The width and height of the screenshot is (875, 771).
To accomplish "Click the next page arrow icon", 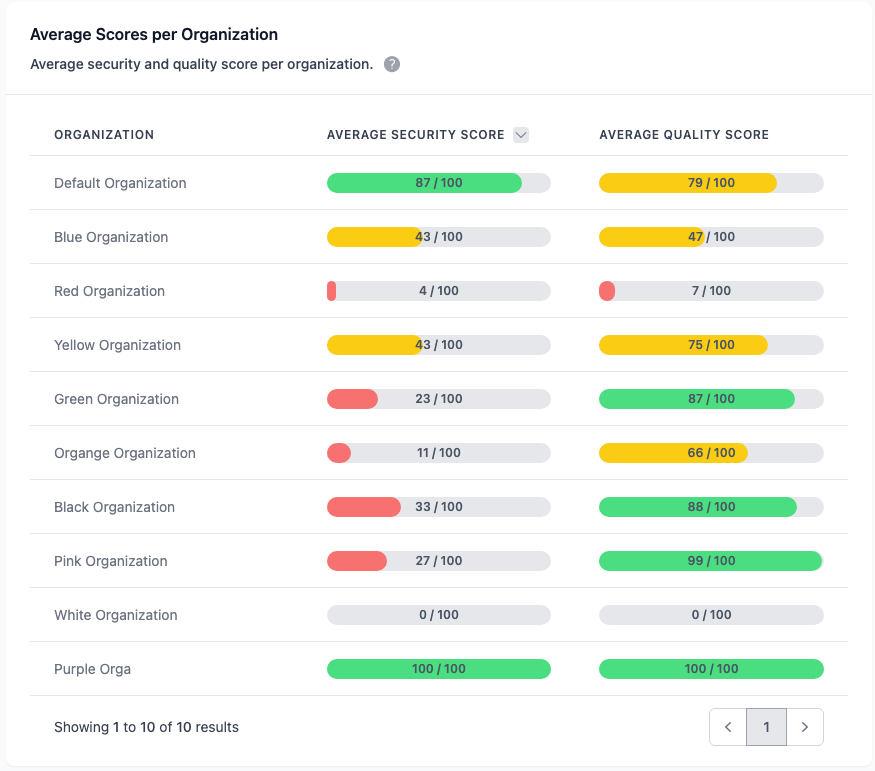I will [805, 727].
